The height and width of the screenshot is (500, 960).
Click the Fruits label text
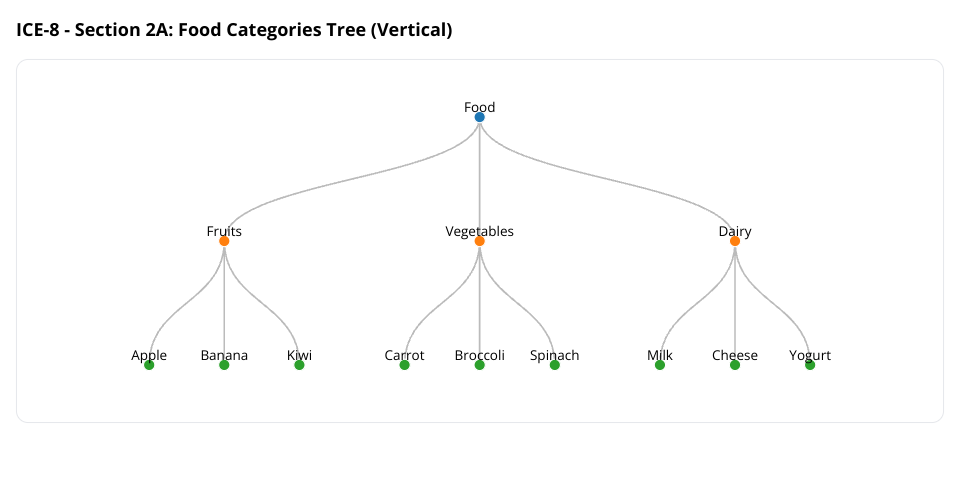coord(224,231)
